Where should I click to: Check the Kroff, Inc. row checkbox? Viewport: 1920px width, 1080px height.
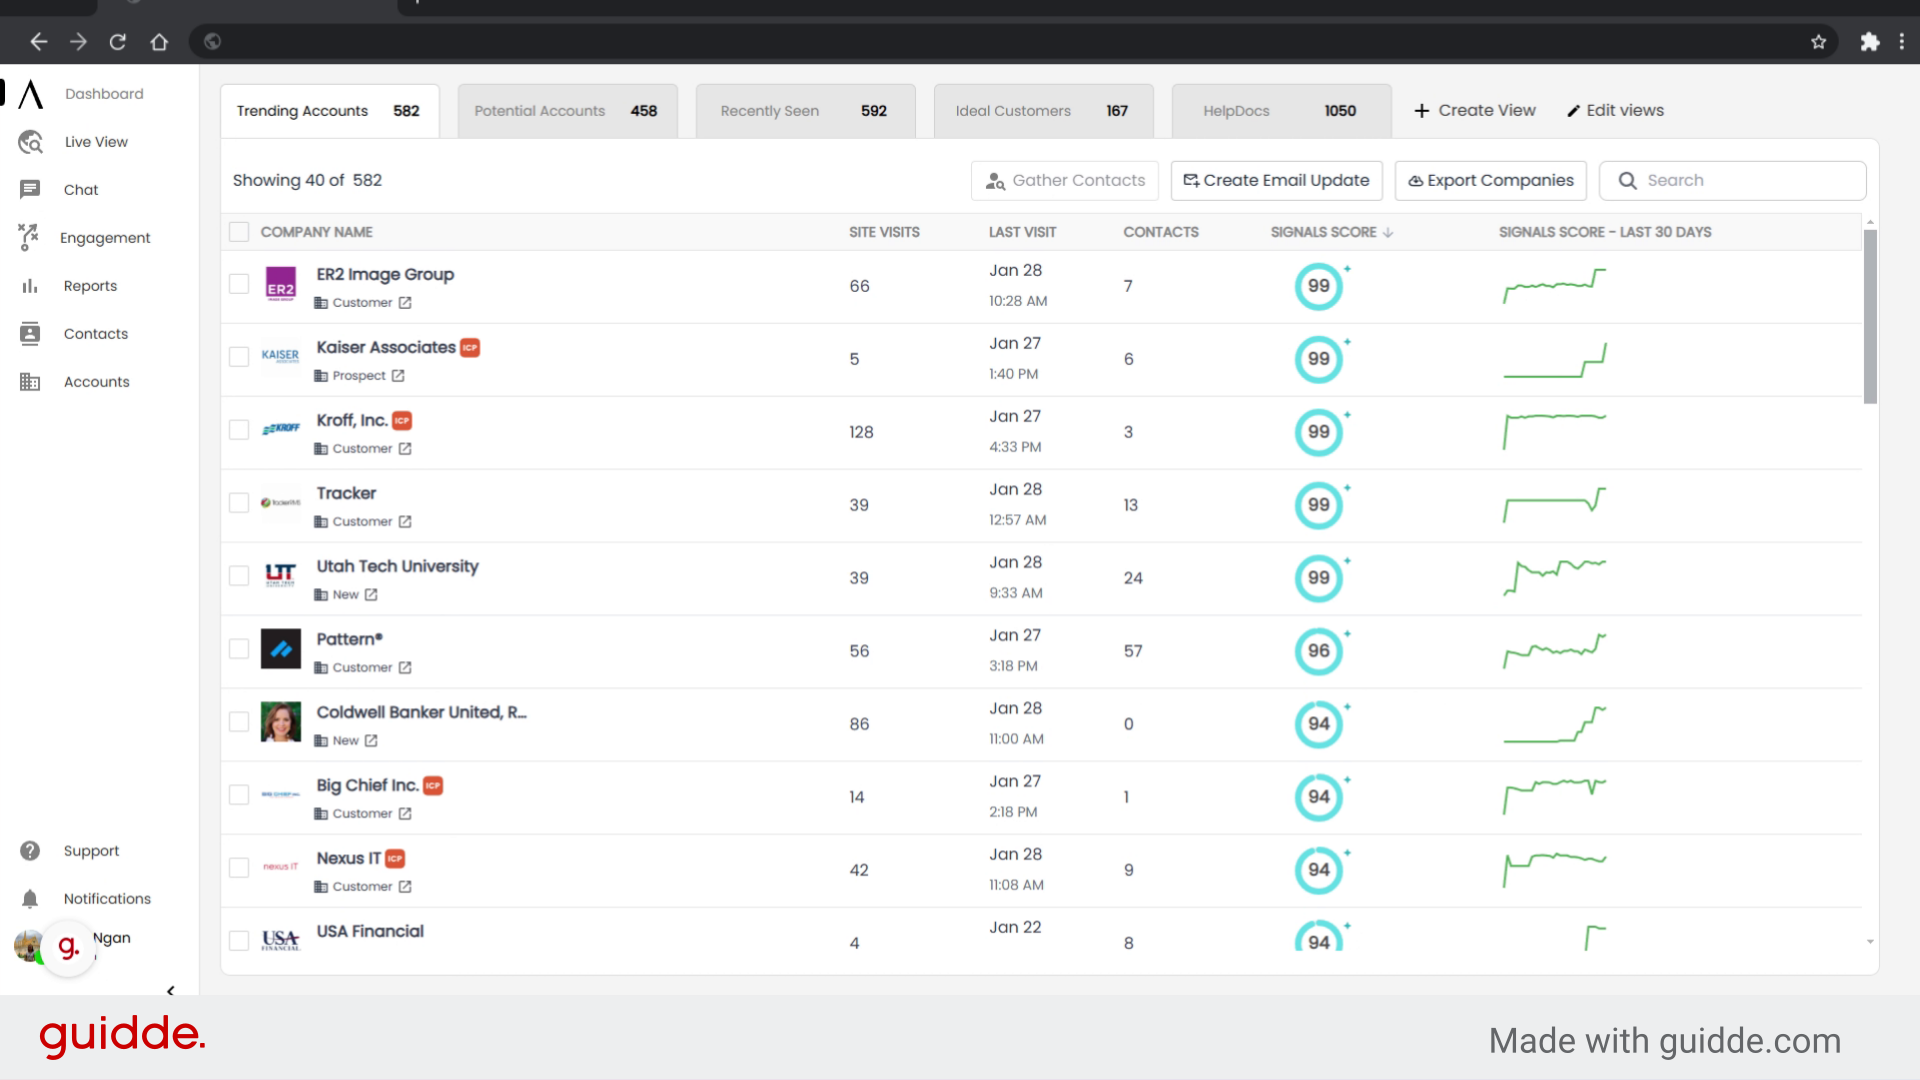[239, 430]
